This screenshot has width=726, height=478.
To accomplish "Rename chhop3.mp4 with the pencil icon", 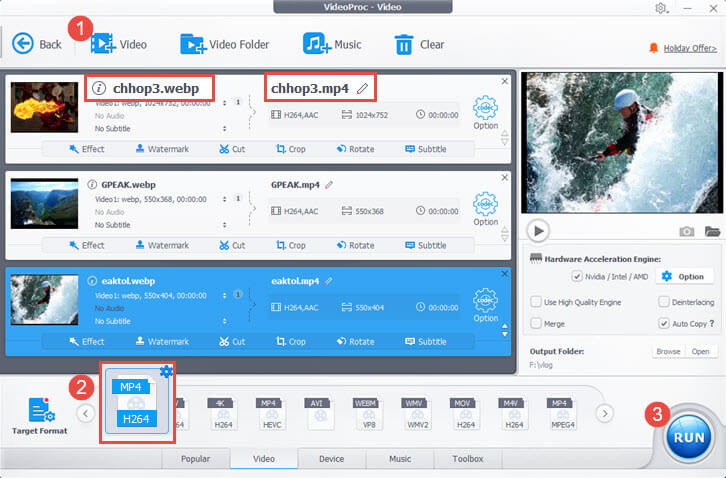I will point(363,88).
